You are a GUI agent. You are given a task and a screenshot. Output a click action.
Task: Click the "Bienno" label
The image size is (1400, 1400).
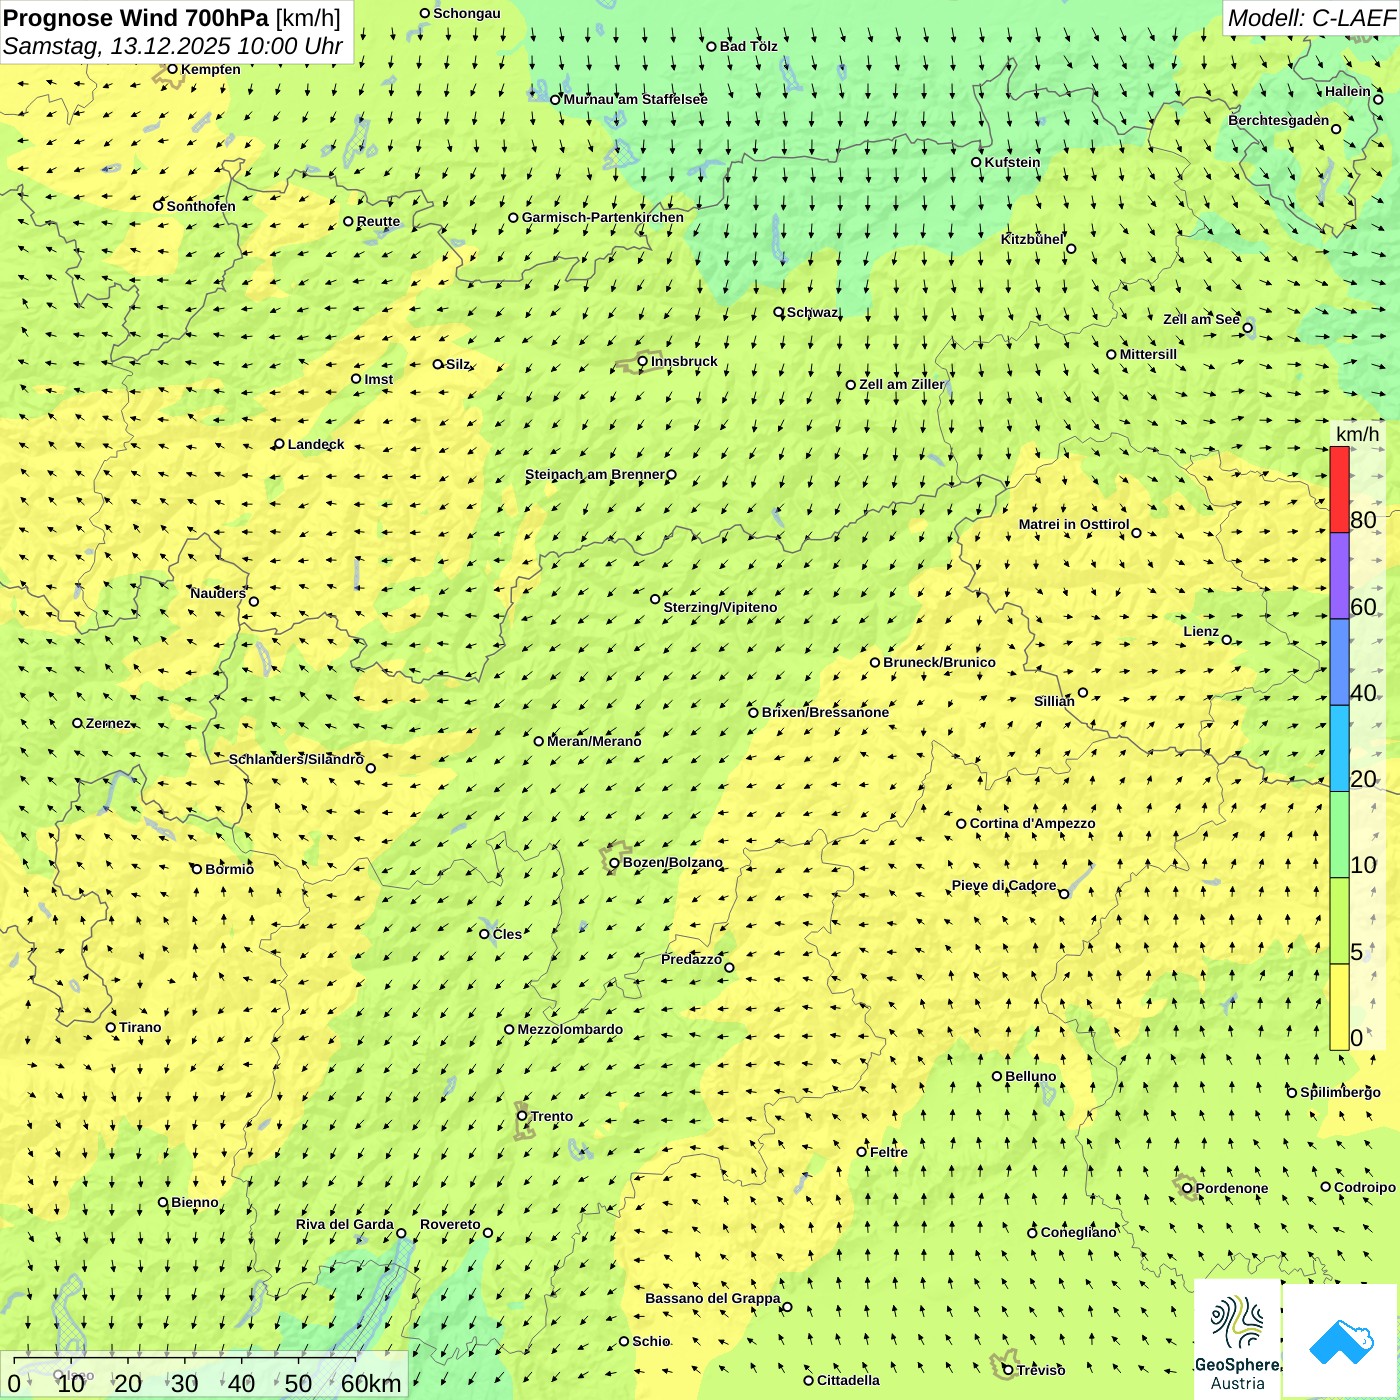click(195, 1202)
